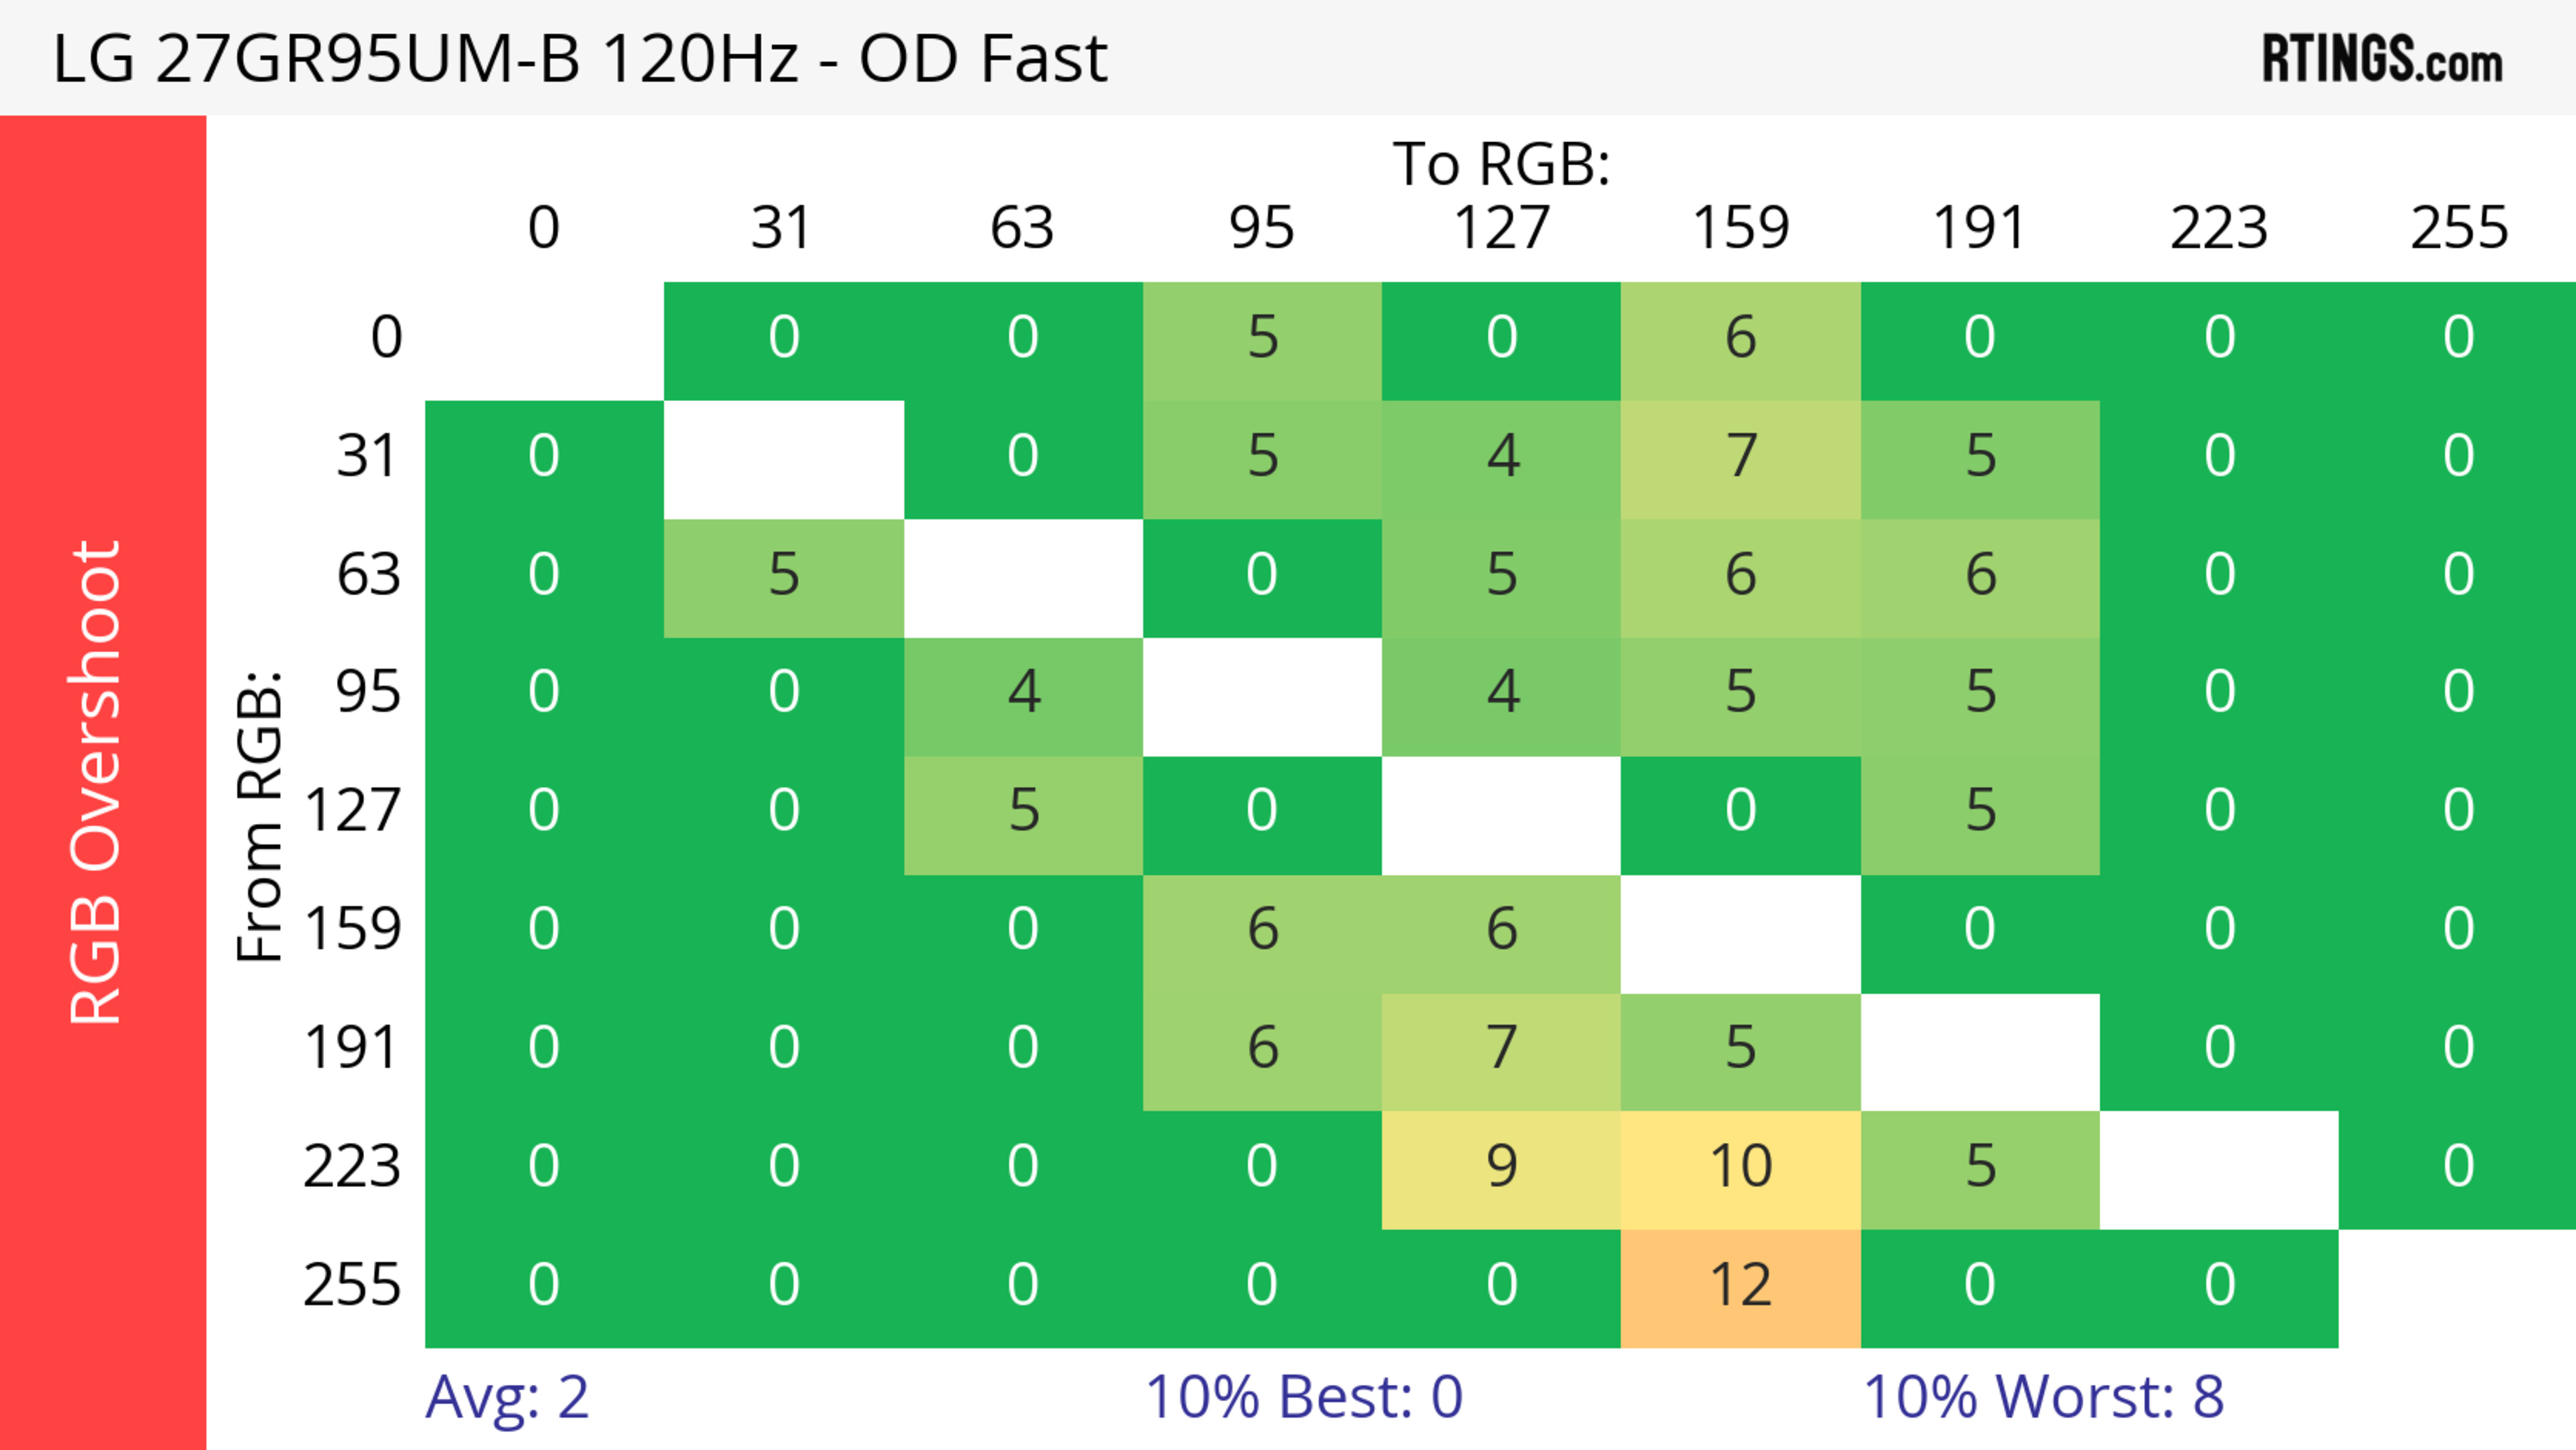2576x1450 pixels.
Task: Click the orange cell showing 12
Action: (1740, 1286)
